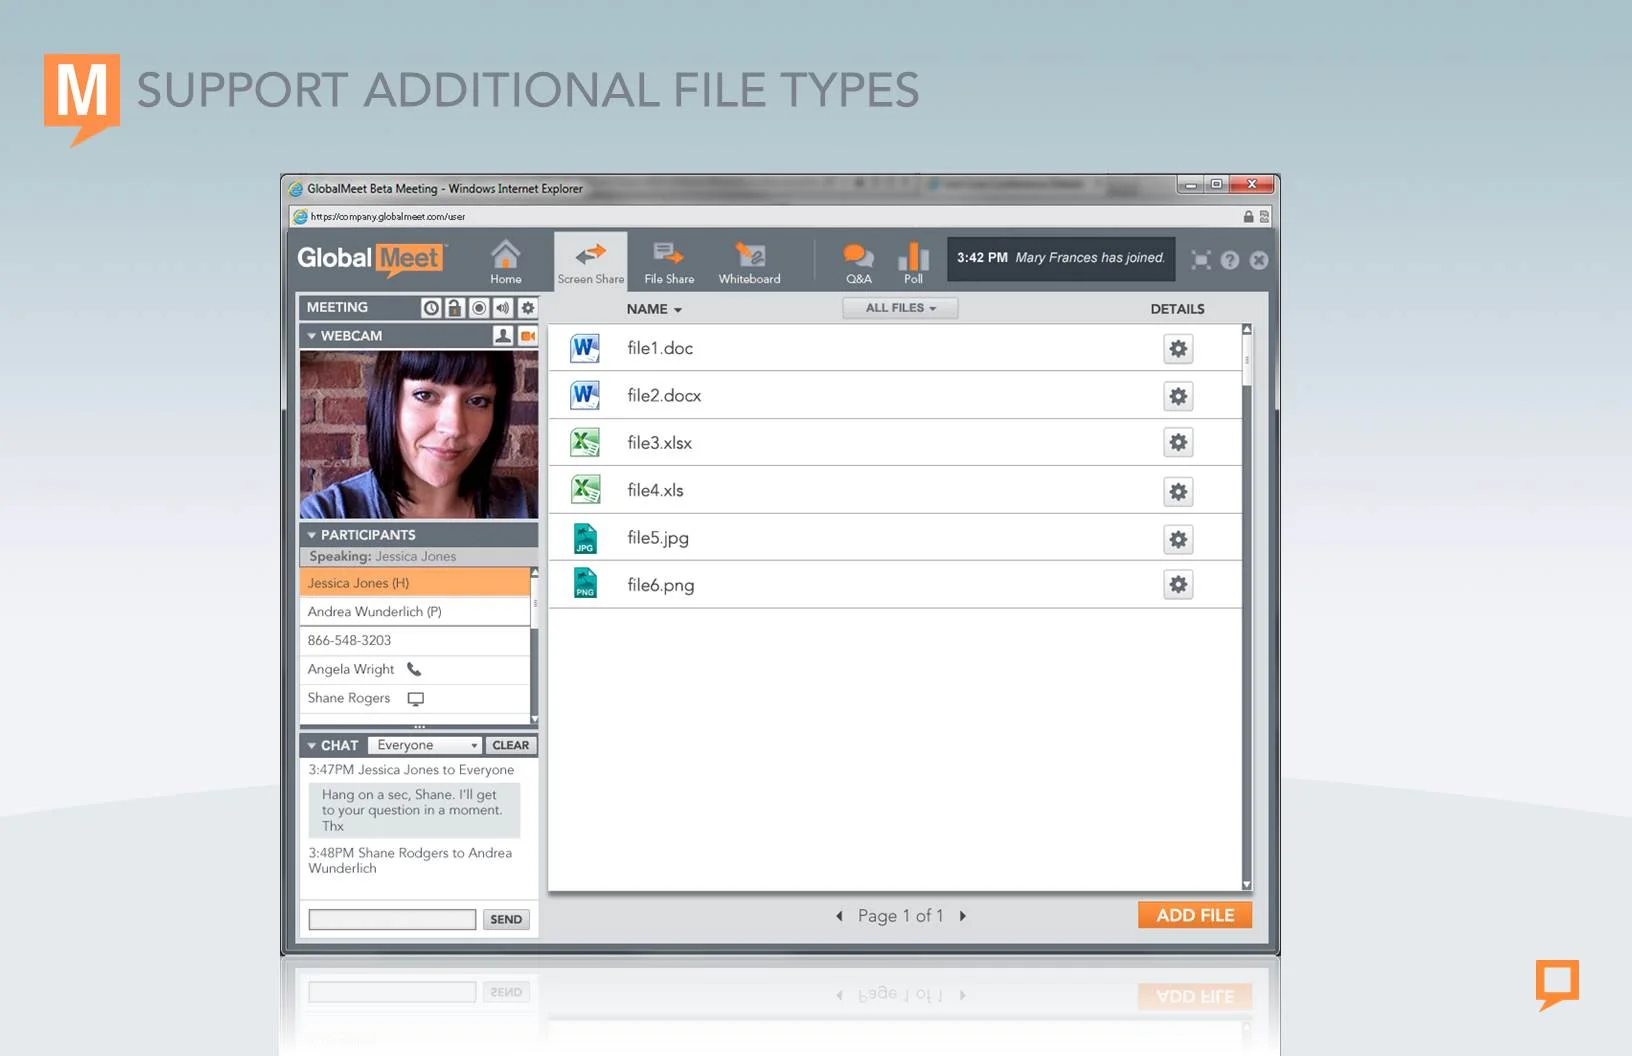Select participant Shane Rogers
The height and width of the screenshot is (1056, 1632).
414,698
